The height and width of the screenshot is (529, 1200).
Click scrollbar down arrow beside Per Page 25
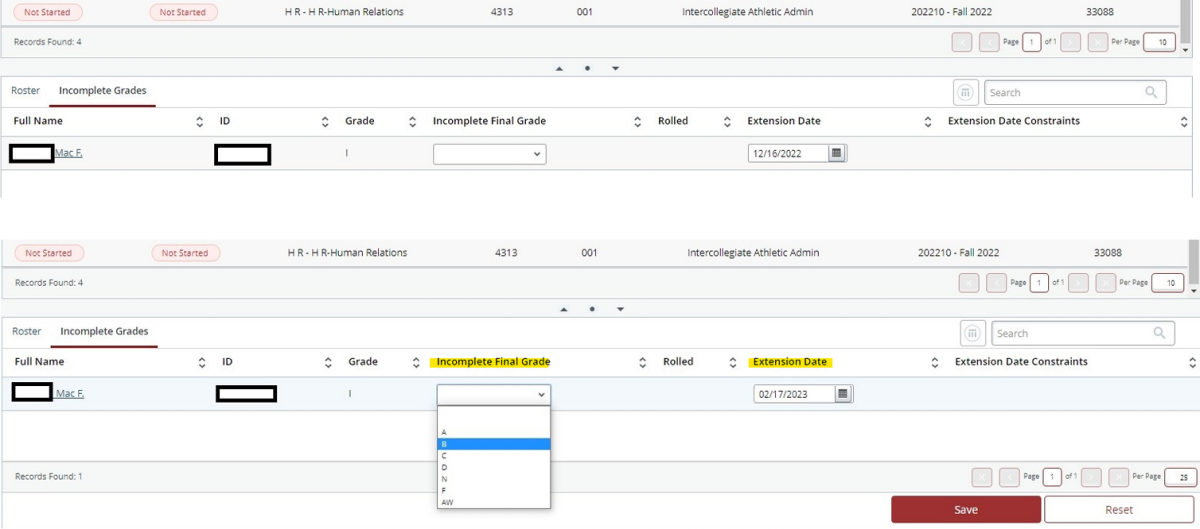tap(1193, 290)
